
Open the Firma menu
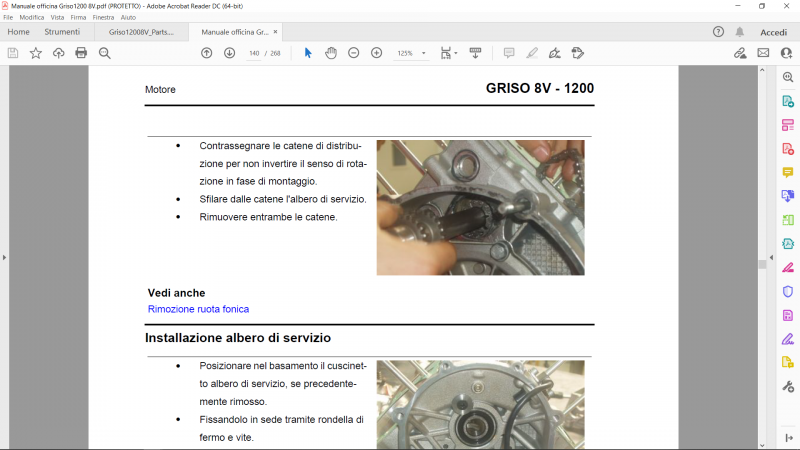click(x=78, y=17)
